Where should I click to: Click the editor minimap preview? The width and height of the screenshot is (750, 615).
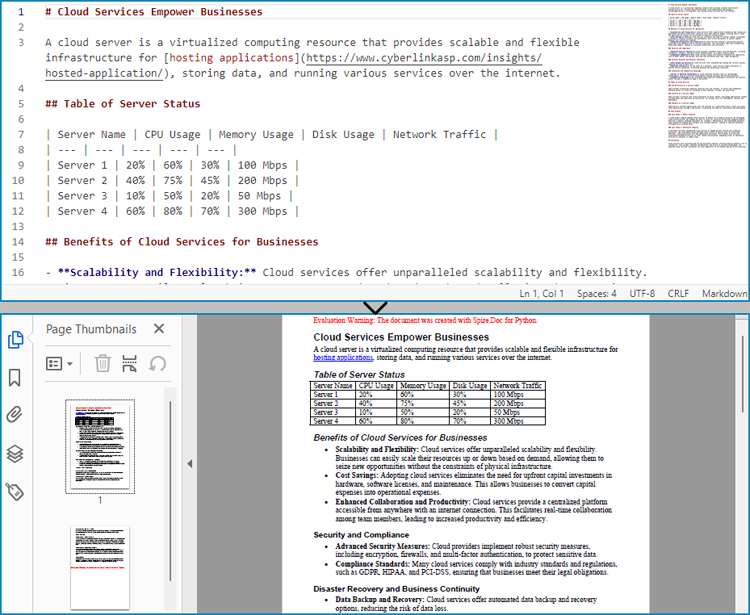[706, 80]
